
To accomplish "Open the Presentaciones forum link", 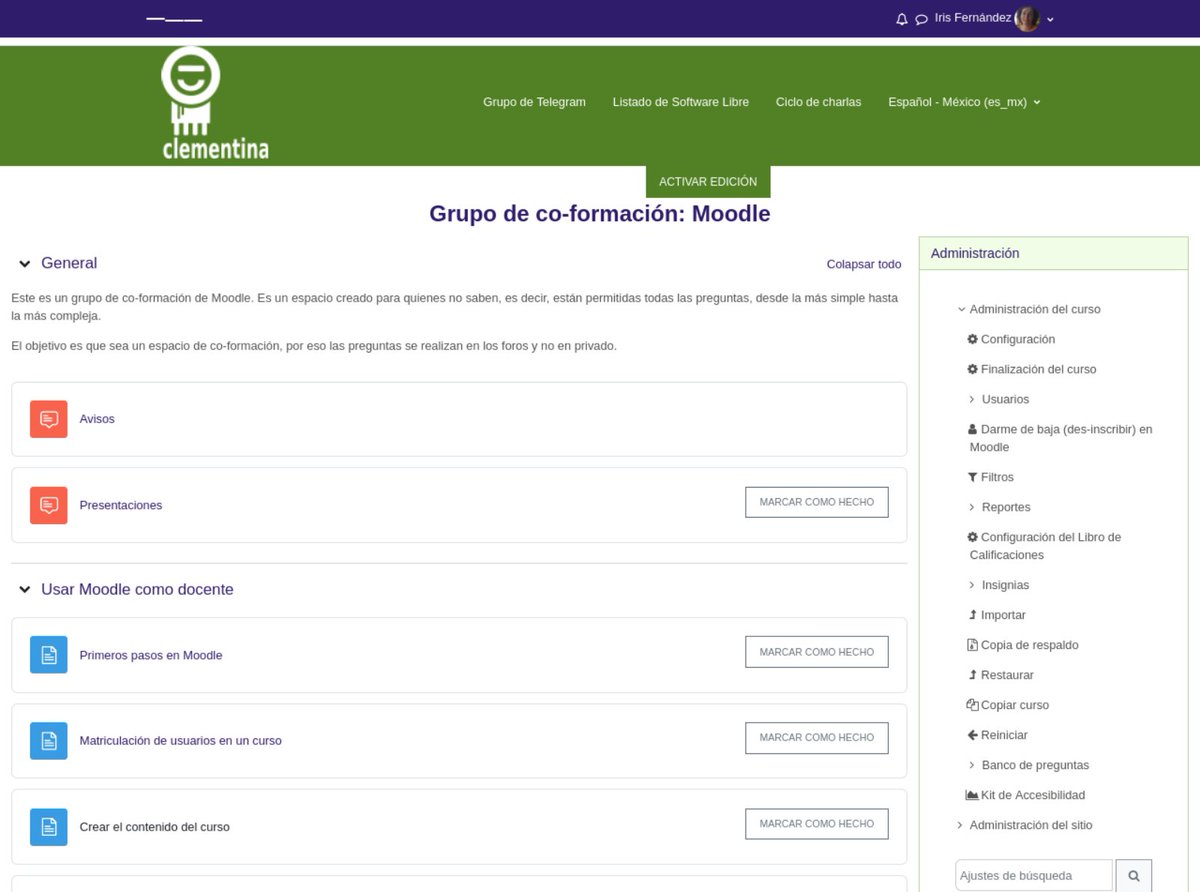I will pyautogui.click(x=121, y=505).
